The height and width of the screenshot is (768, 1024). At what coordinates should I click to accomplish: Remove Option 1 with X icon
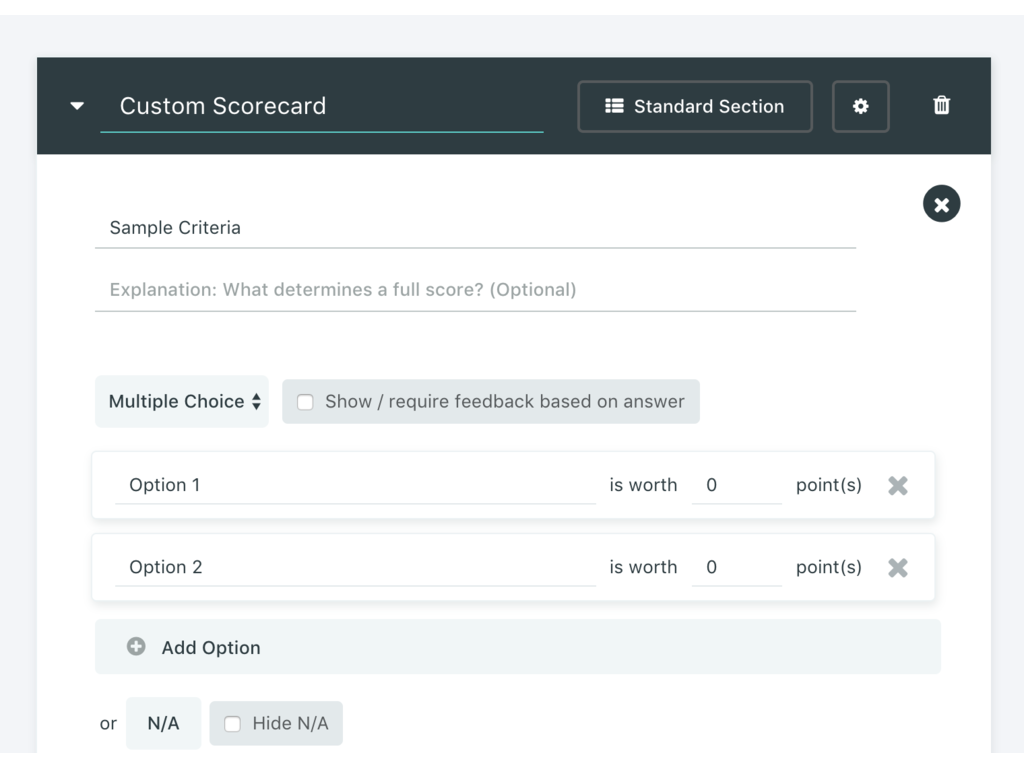tap(898, 485)
